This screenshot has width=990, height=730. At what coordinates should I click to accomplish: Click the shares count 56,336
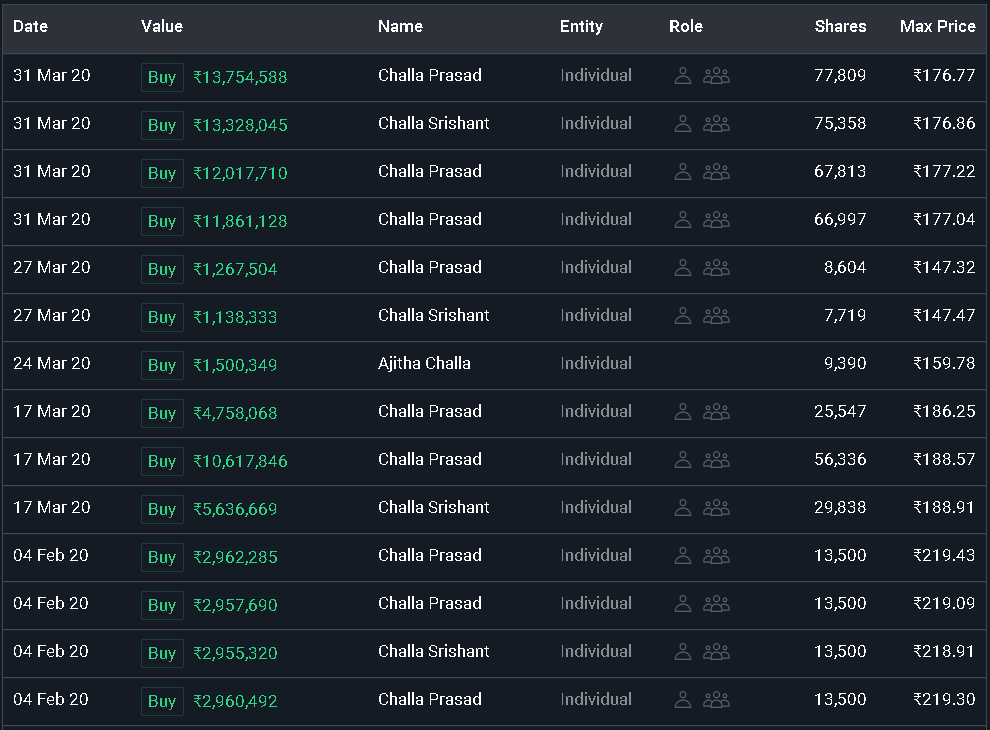tap(840, 460)
